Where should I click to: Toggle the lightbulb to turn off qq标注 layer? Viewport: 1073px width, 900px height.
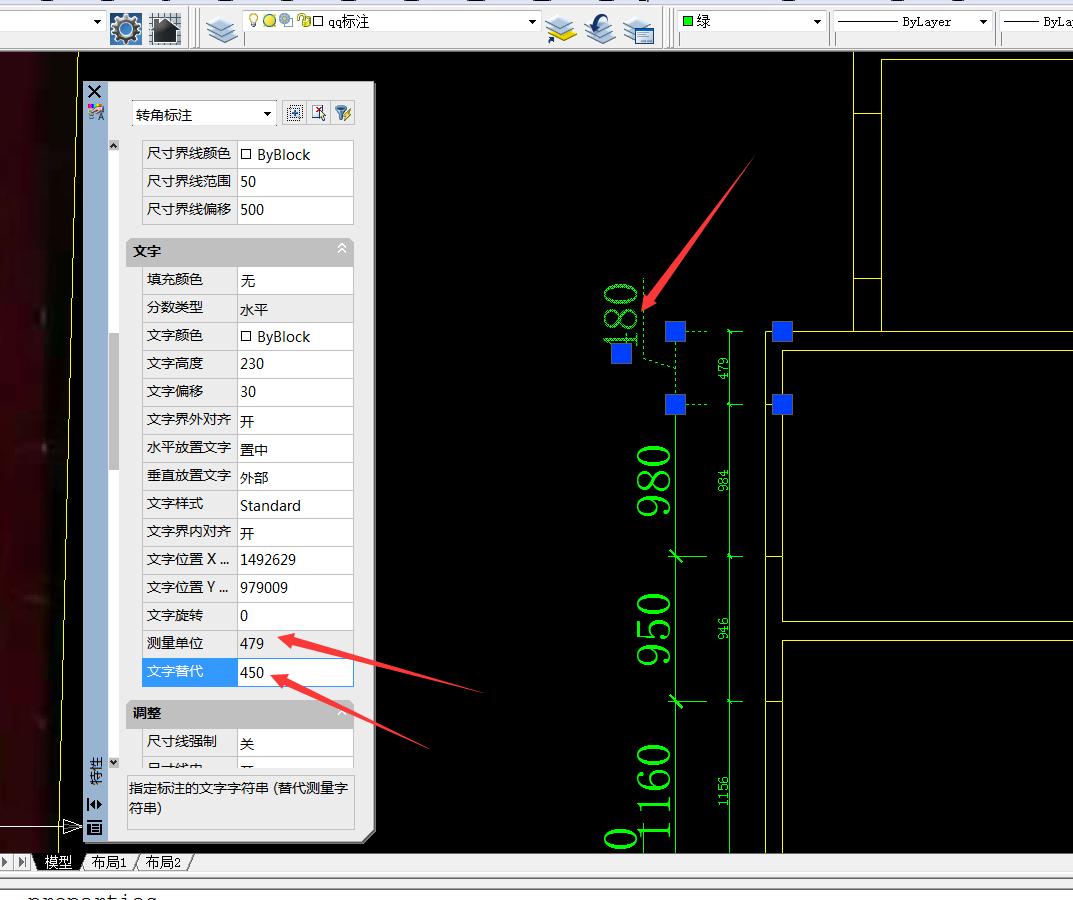pos(254,21)
